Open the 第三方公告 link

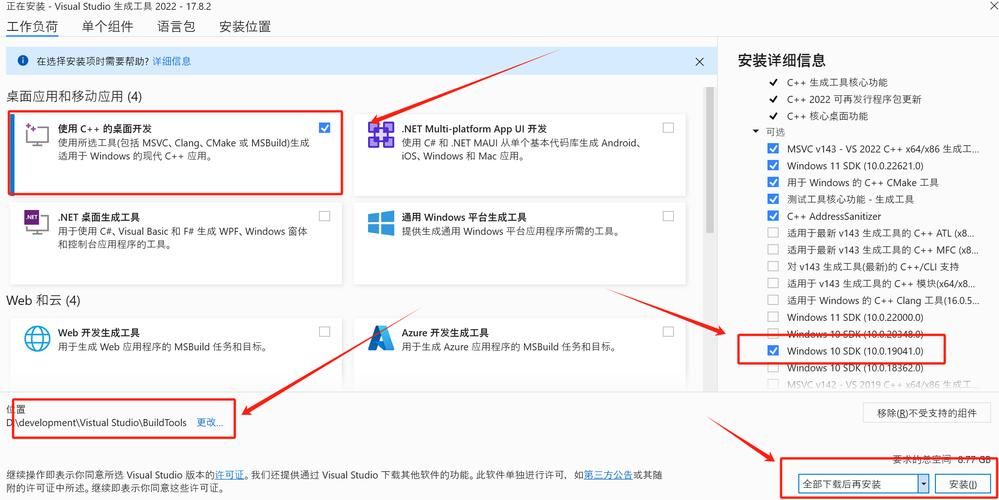[608, 475]
